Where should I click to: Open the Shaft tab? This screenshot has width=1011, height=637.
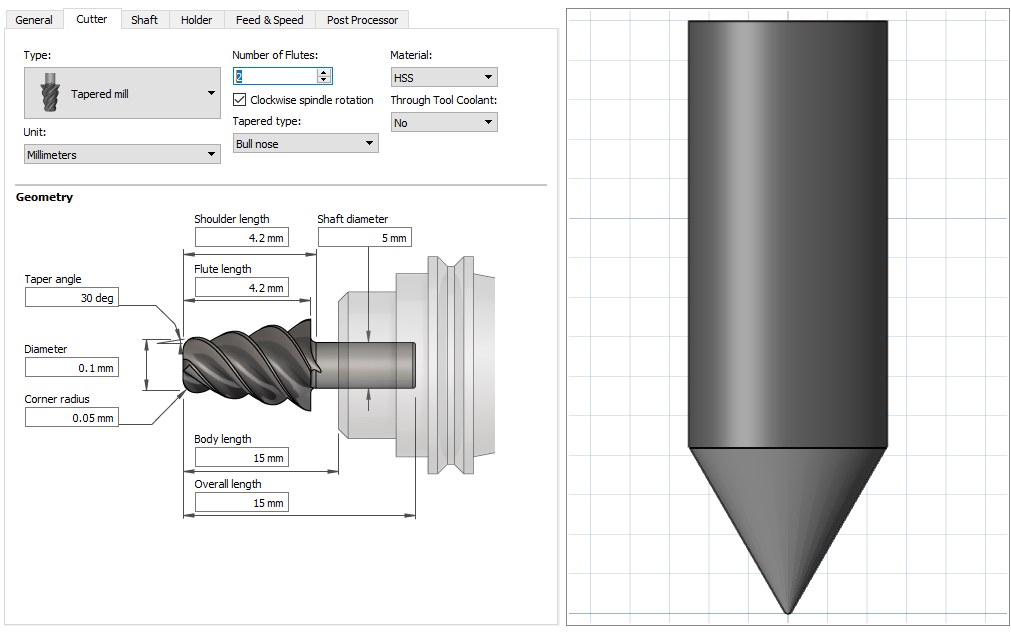click(144, 20)
